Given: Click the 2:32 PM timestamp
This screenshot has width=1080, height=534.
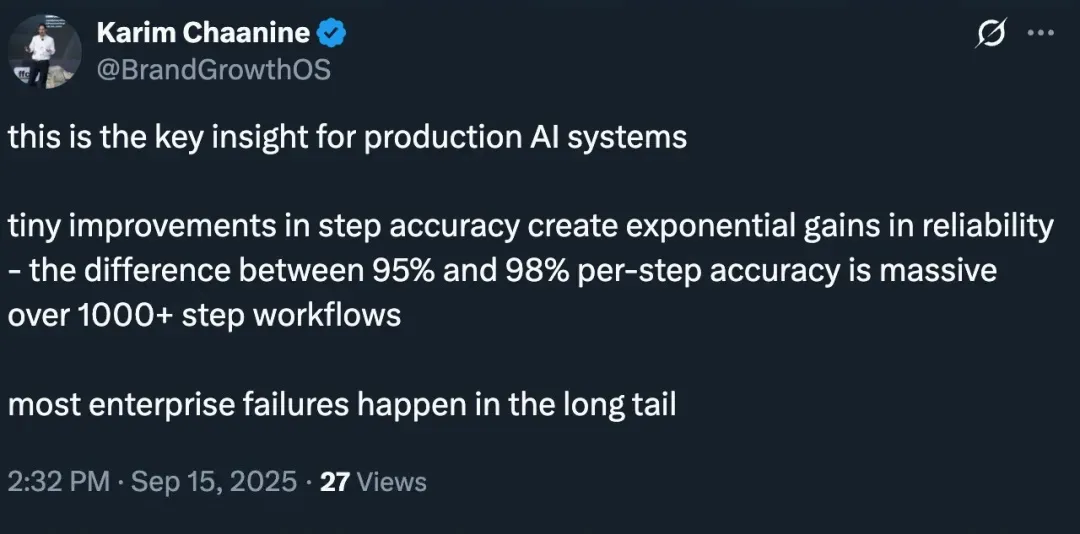Looking at the screenshot, I should click(x=59, y=482).
